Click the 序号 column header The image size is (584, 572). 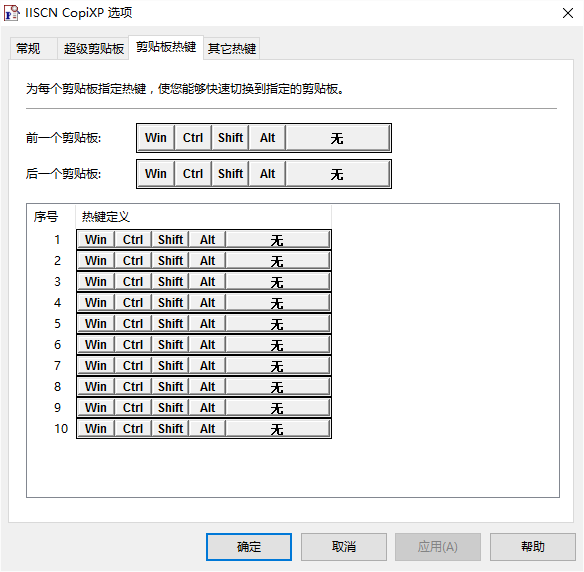(x=51, y=217)
